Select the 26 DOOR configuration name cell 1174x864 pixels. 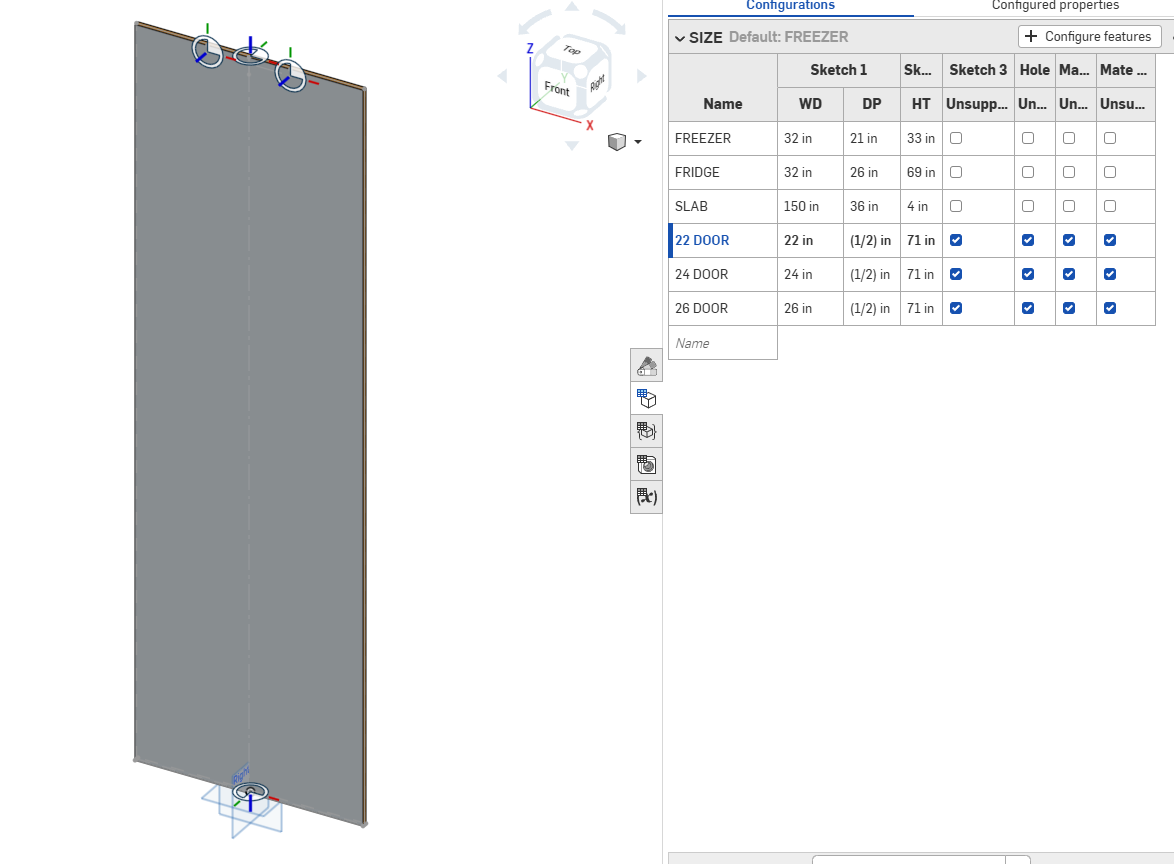(x=723, y=308)
